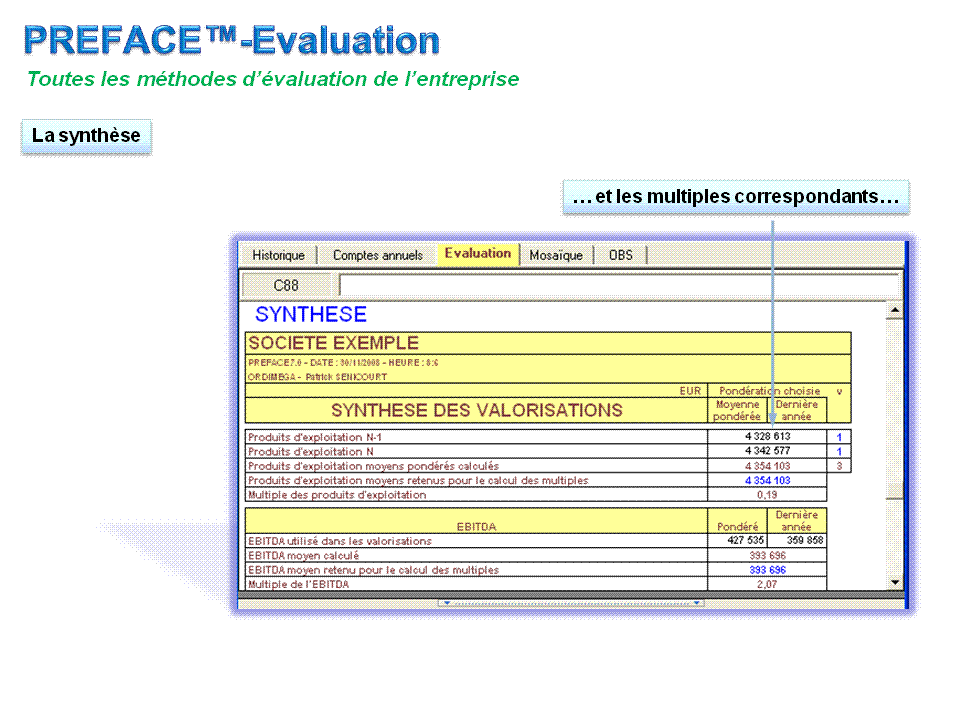Click the La synthèse label button

click(x=86, y=135)
